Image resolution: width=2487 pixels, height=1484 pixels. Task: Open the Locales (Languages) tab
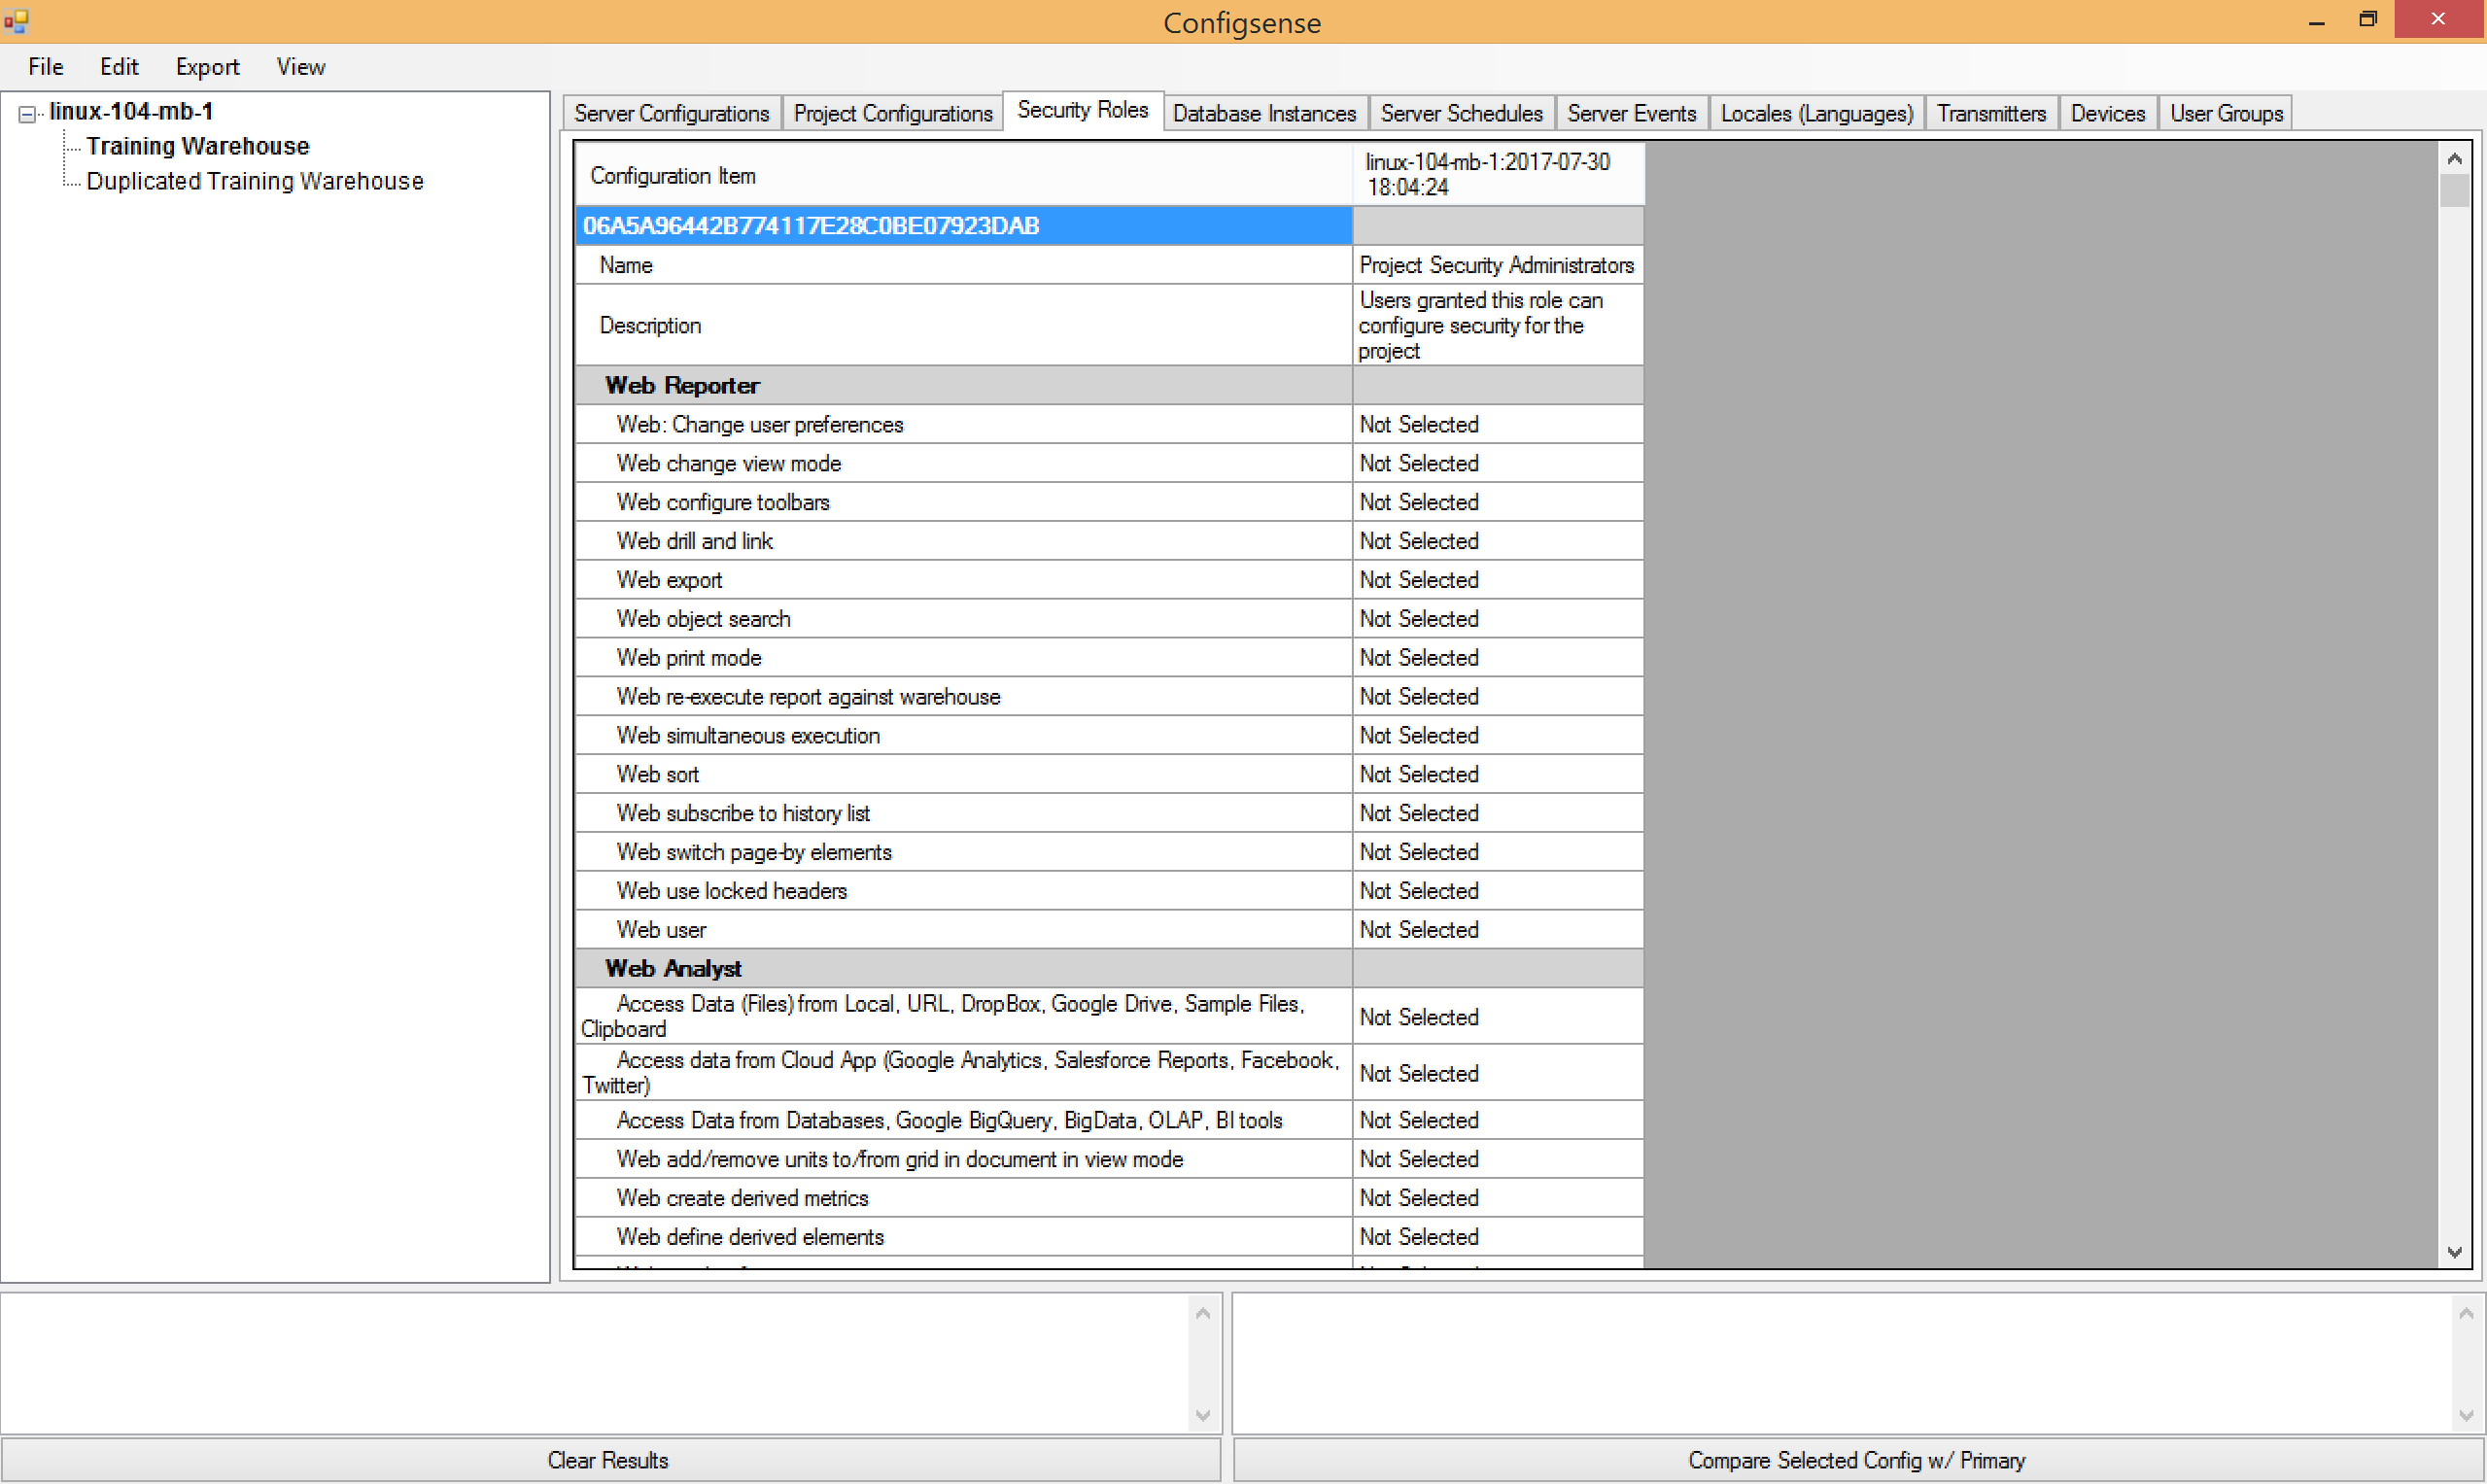(1815, 113)
